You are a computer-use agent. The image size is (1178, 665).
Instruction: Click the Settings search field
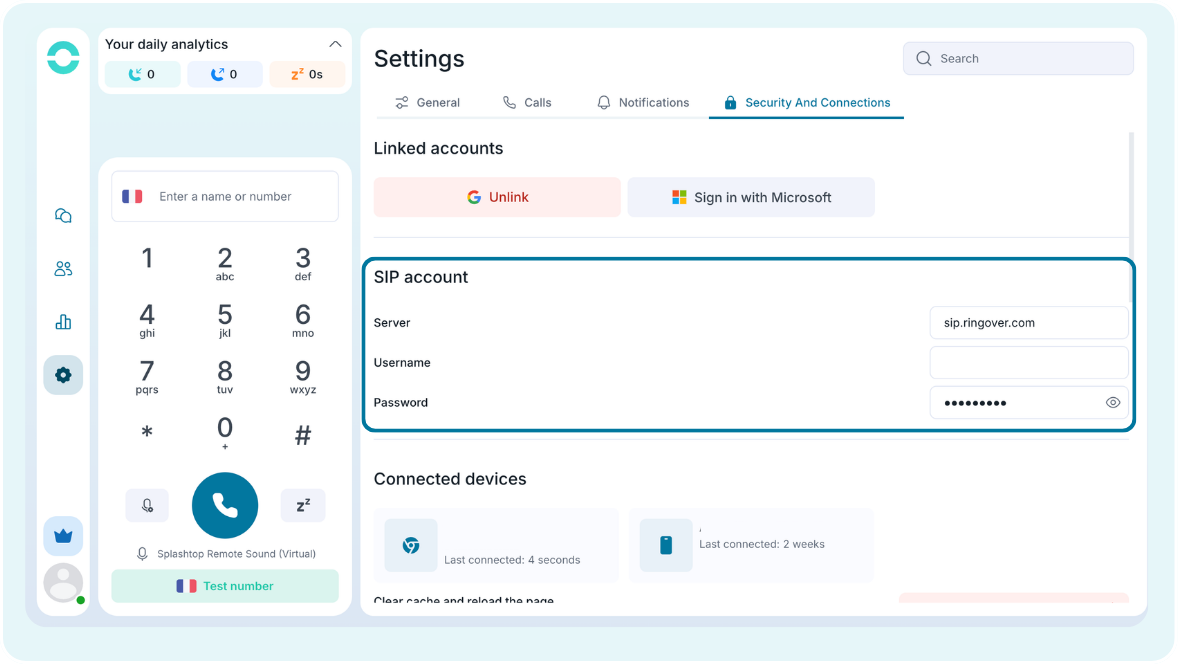1018,59
